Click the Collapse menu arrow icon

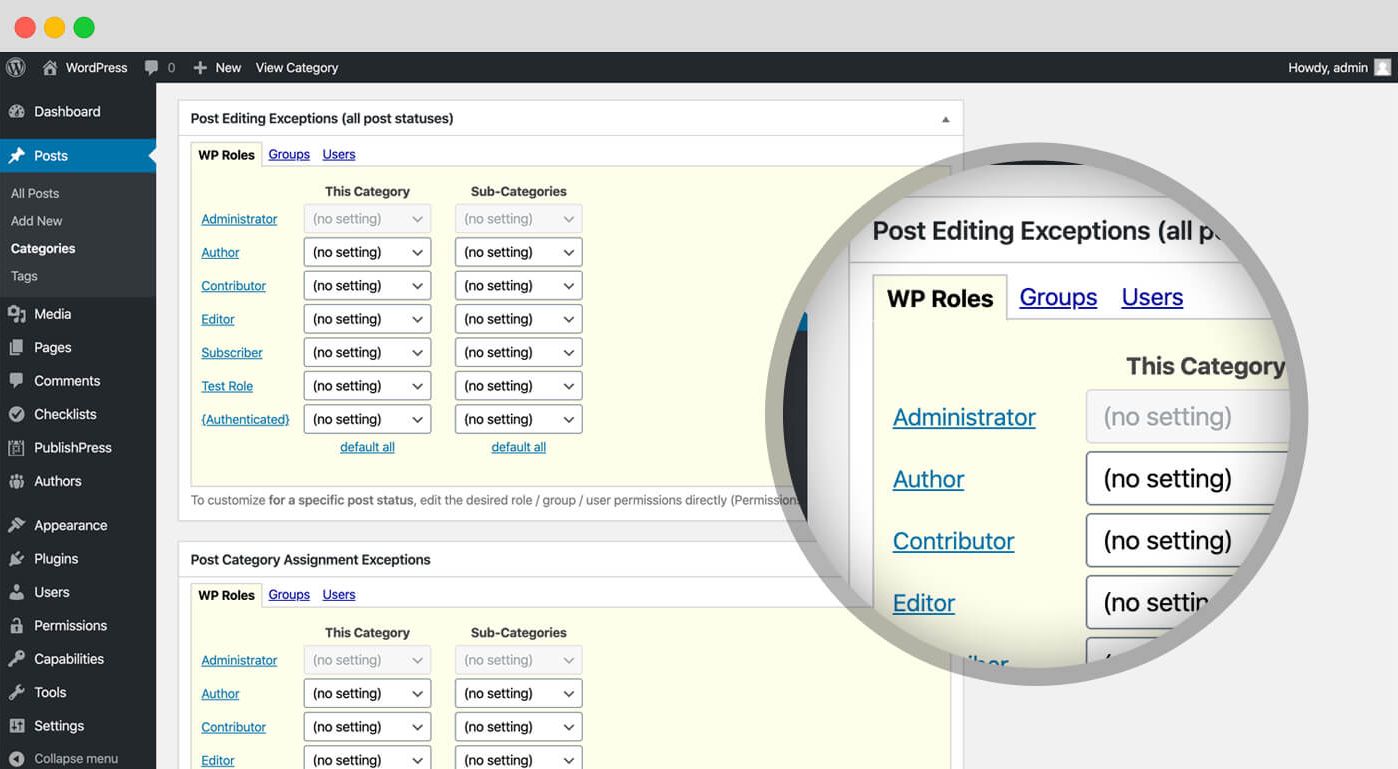point(17,759)
